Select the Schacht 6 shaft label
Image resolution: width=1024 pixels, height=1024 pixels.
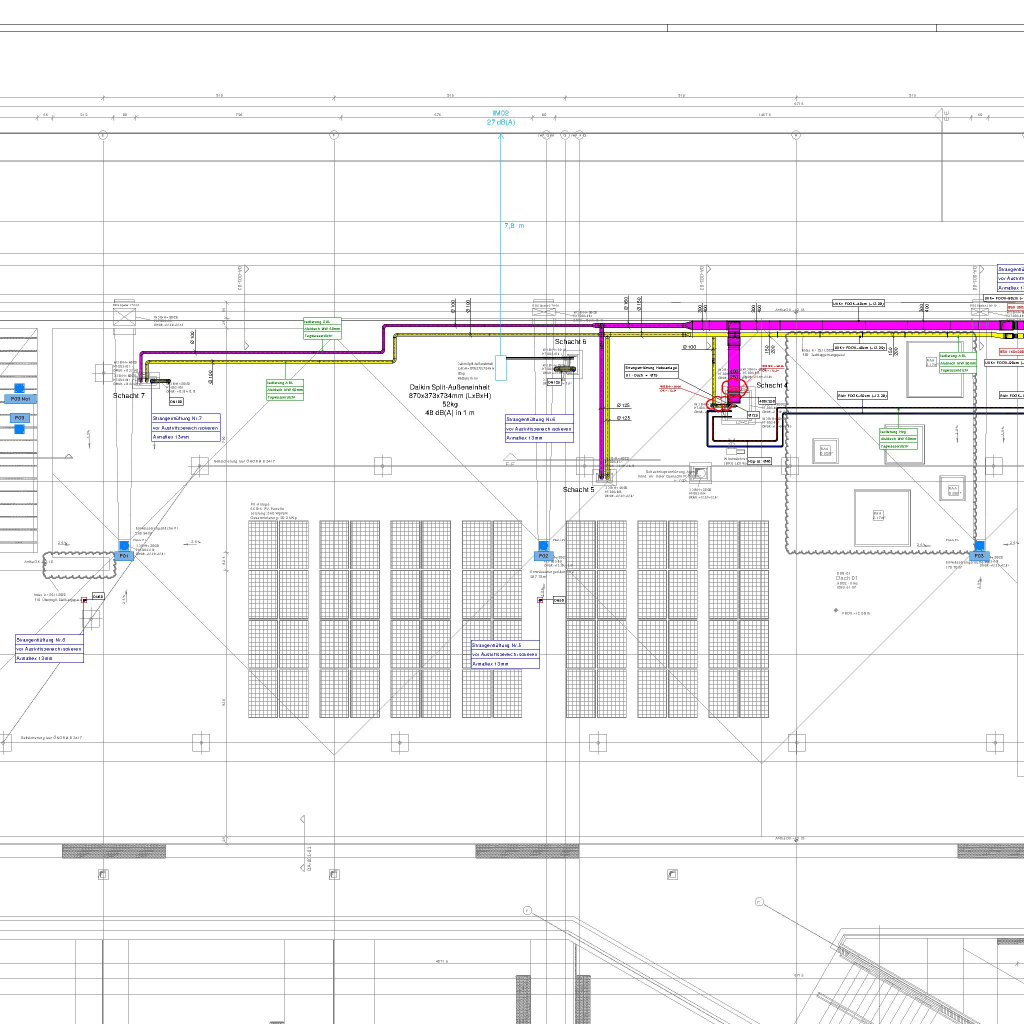[570, 342]
